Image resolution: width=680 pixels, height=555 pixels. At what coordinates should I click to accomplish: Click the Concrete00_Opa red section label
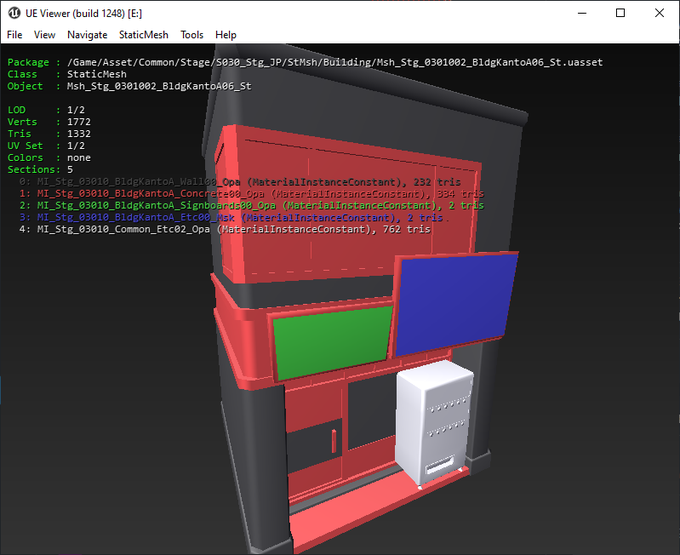[250, 193]
